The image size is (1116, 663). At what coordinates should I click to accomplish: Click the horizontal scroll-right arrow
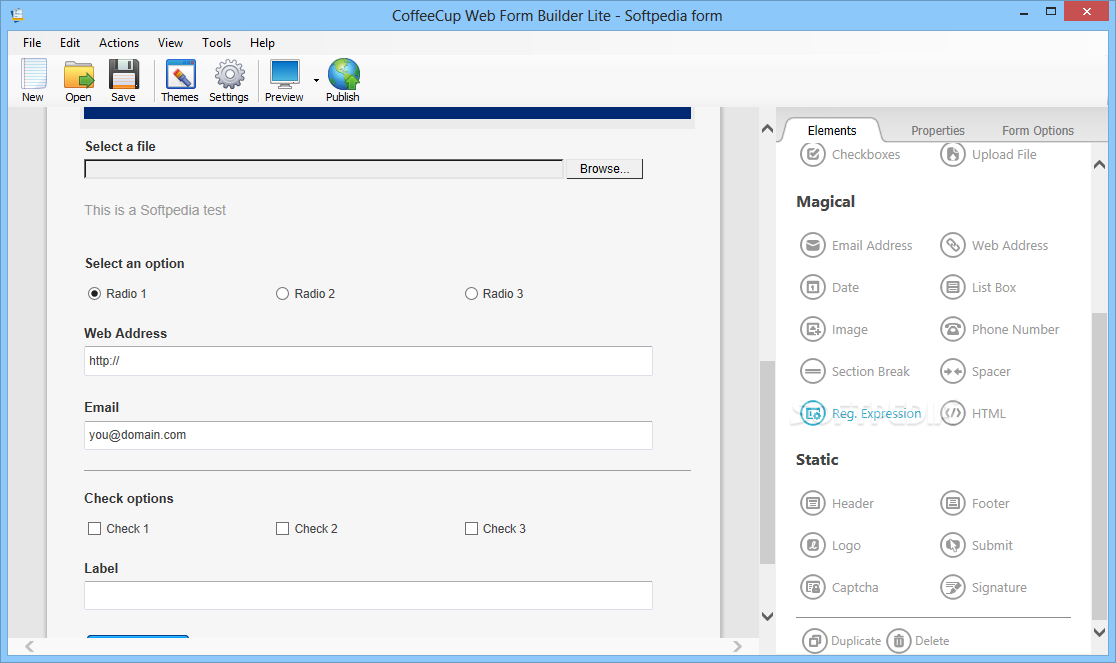click(737, 646)
